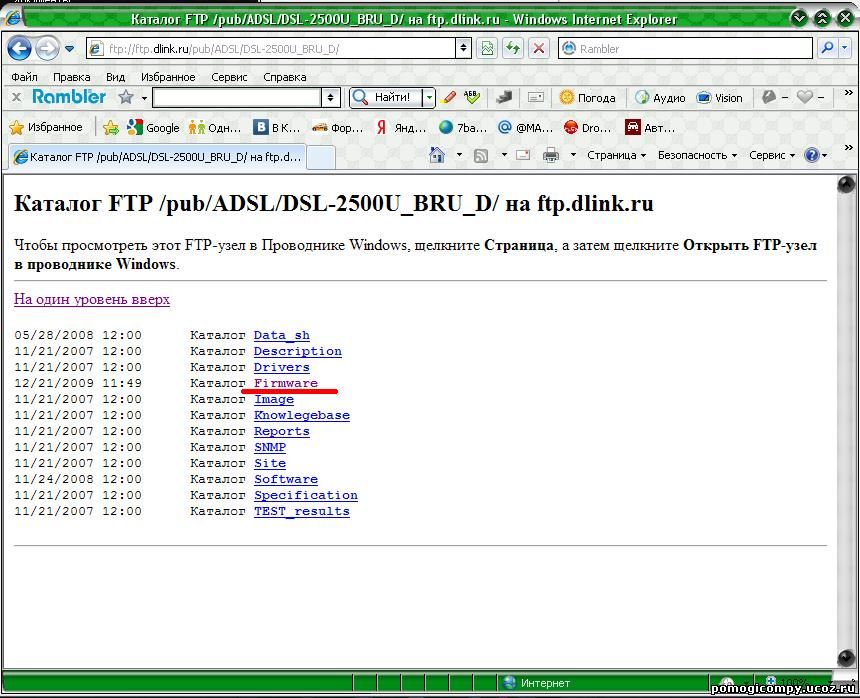Open the Избранное favorites star button
The width and height of the screenshot is (860, 698).
click(x=46, y=128)
